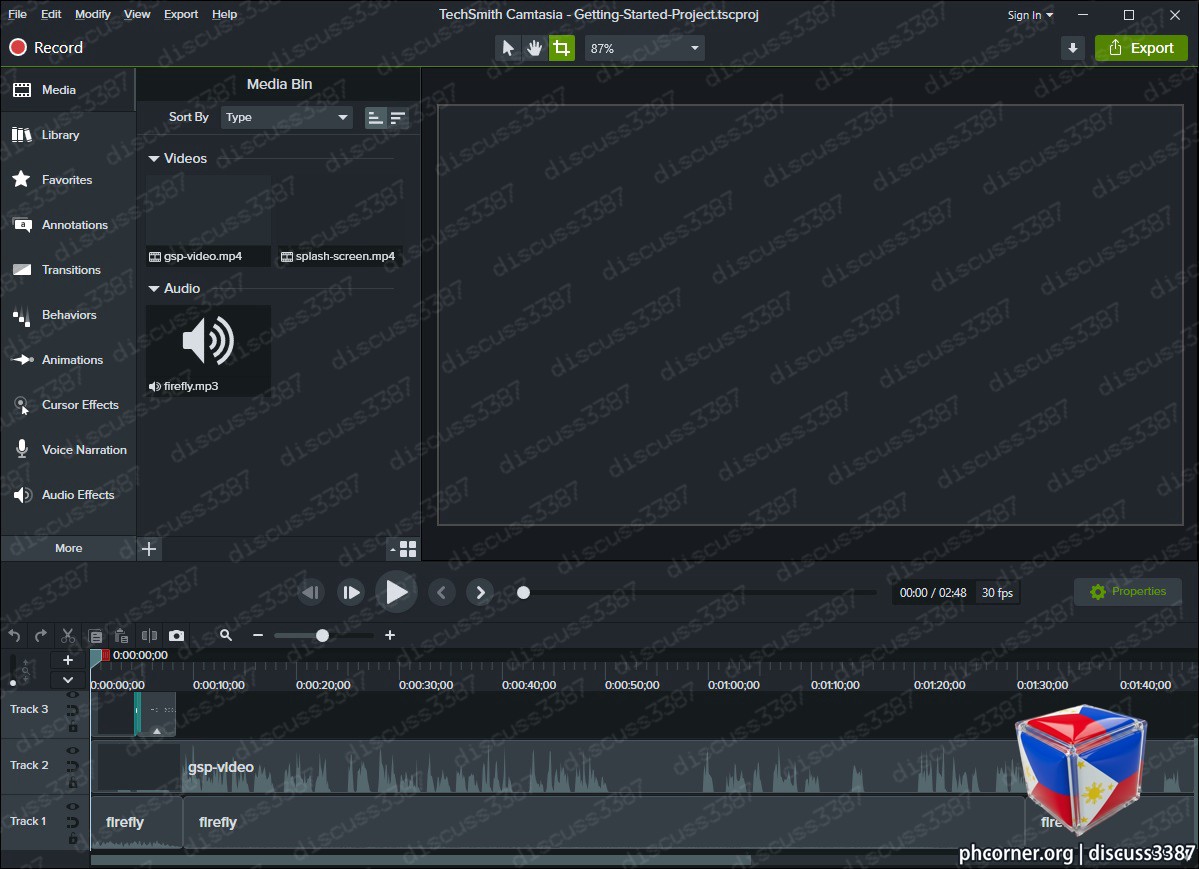Select the splash-screen.mp4 media item
The width and height of the screenshot is (1199, 869).
pyautogui.click(x=340, y=221)
